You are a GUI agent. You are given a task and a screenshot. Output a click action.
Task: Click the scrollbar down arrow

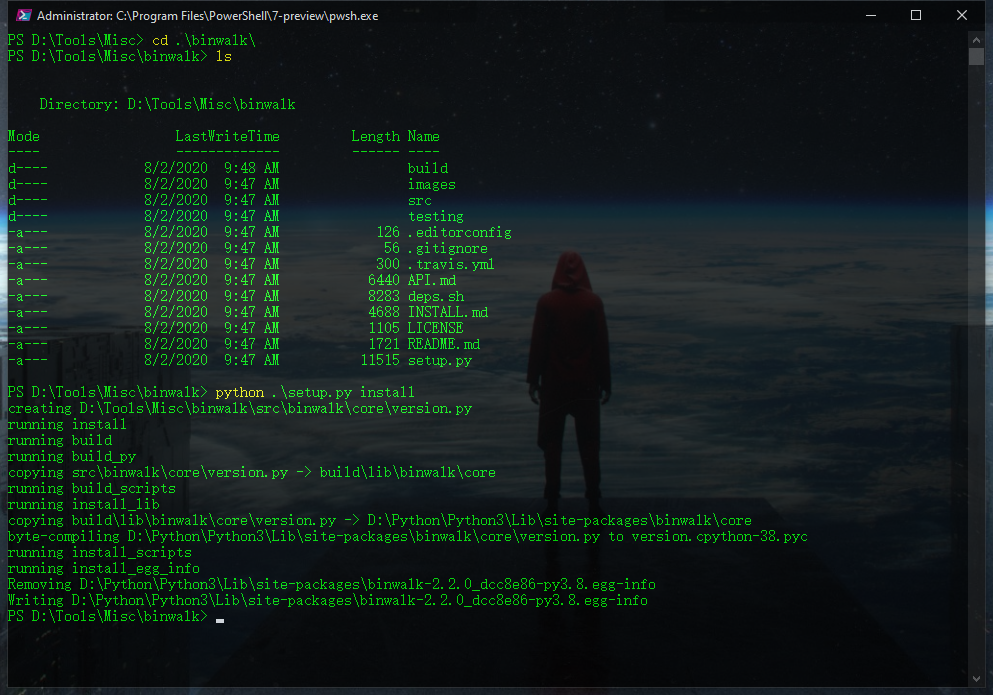click(x=977, y=678)
